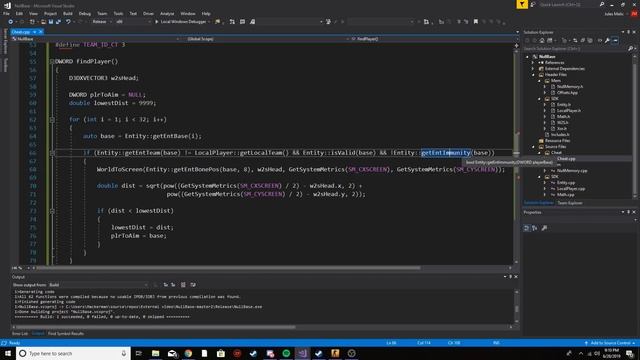Viewport: 640px width, 360px height.
Task: Close the Cheat.cpp editor tab
Action: (40, 32)
